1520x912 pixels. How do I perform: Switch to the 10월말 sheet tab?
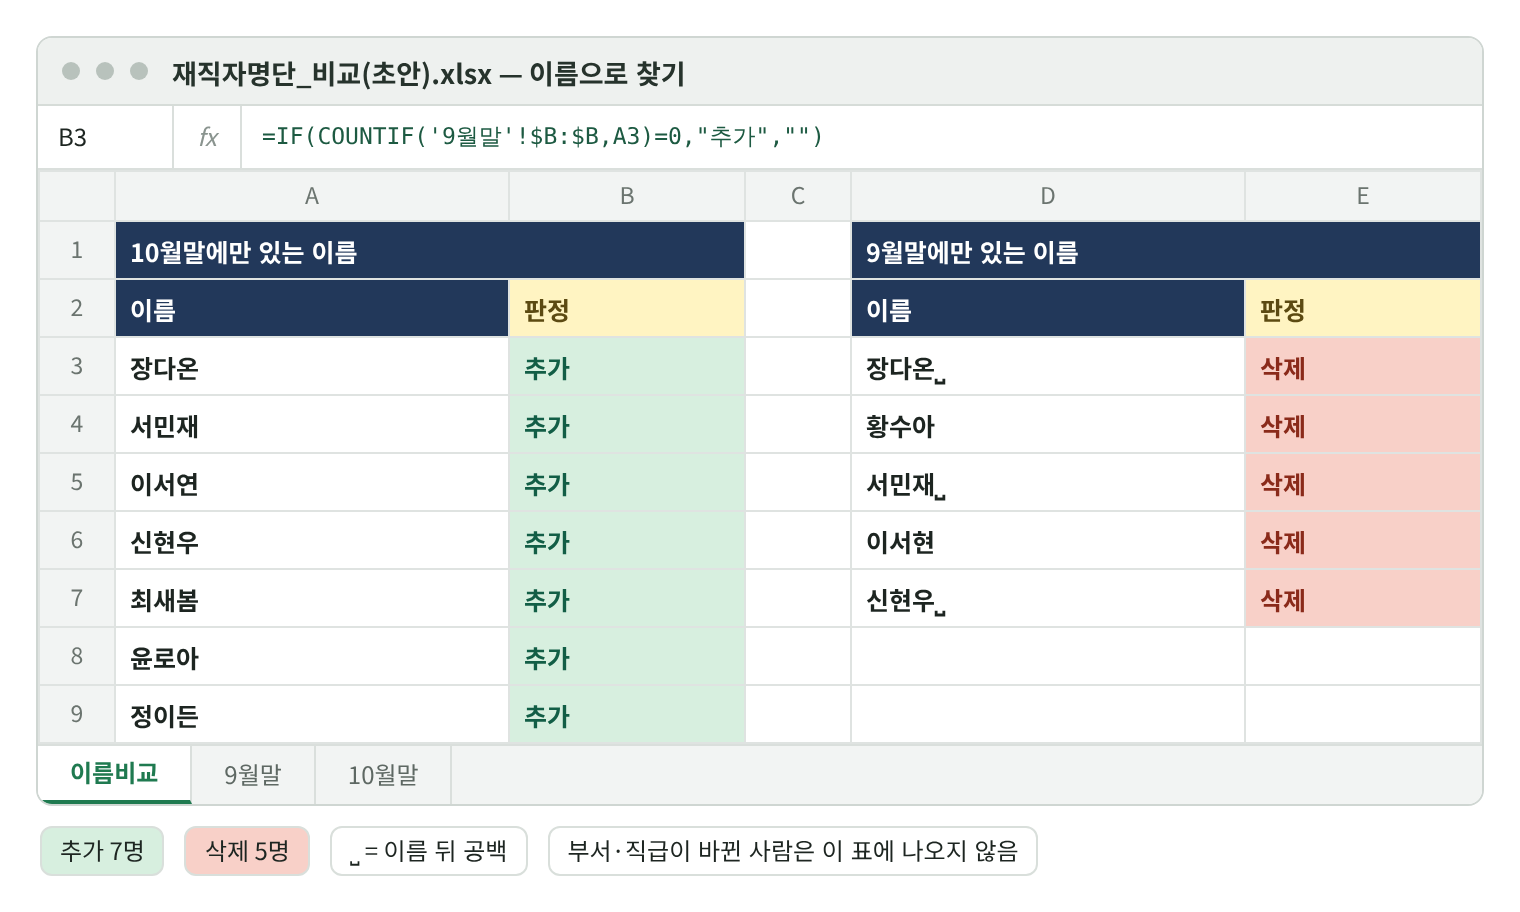pos(383,774)
